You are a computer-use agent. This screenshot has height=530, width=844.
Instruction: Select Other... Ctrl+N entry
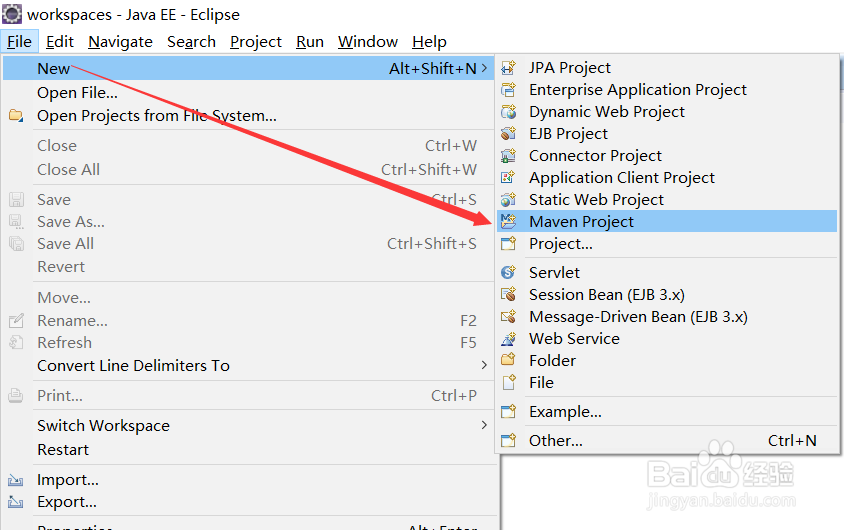pyautogui.click(x=667, y=441)
